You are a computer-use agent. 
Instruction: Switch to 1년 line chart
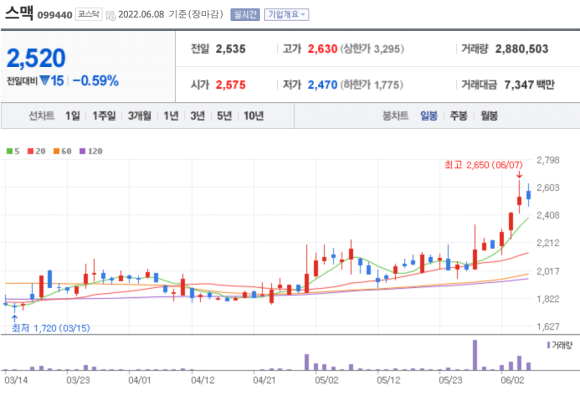171,116
